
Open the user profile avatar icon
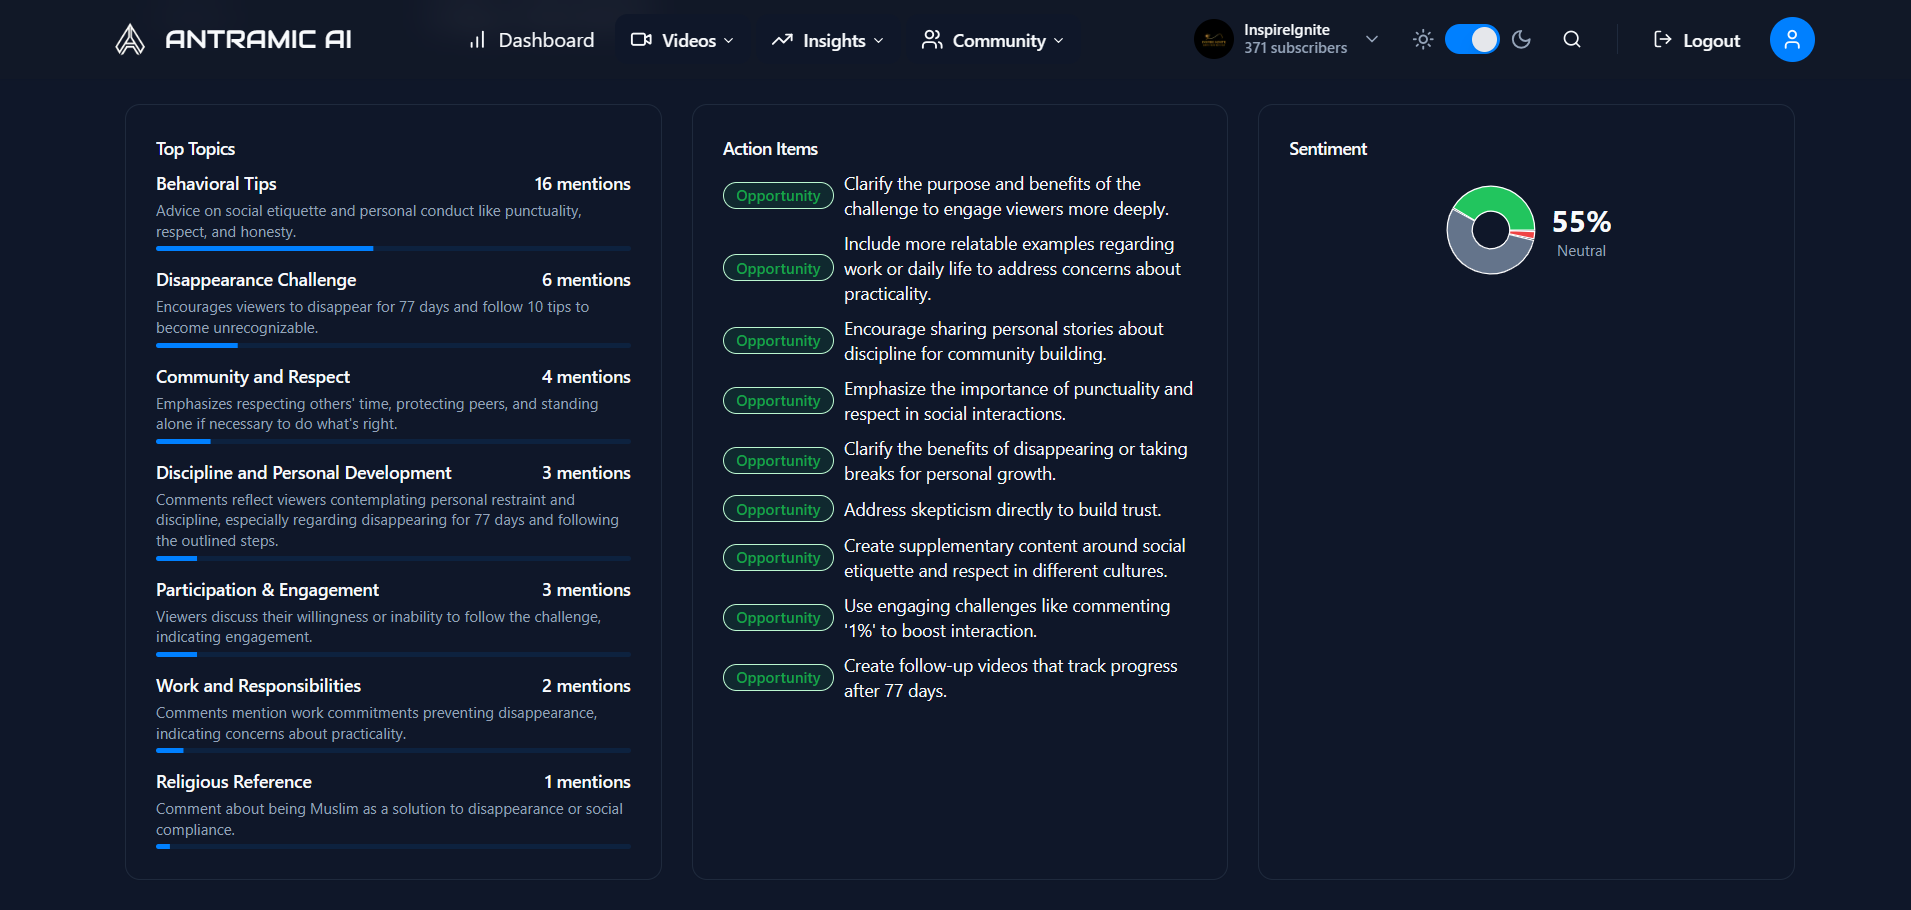(x=1791, y=40)
